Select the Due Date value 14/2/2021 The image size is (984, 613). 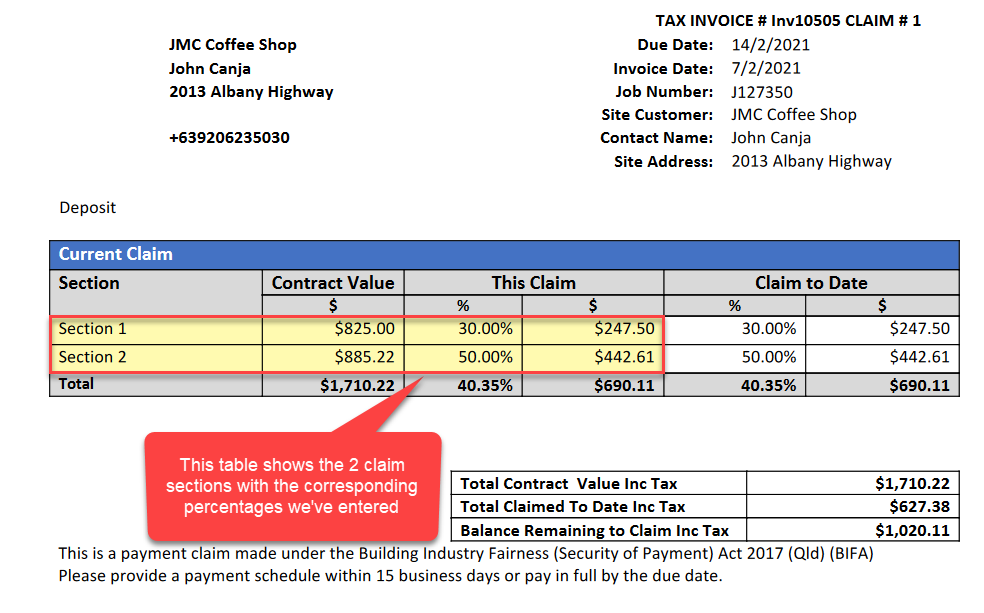(x=770, y=45)
